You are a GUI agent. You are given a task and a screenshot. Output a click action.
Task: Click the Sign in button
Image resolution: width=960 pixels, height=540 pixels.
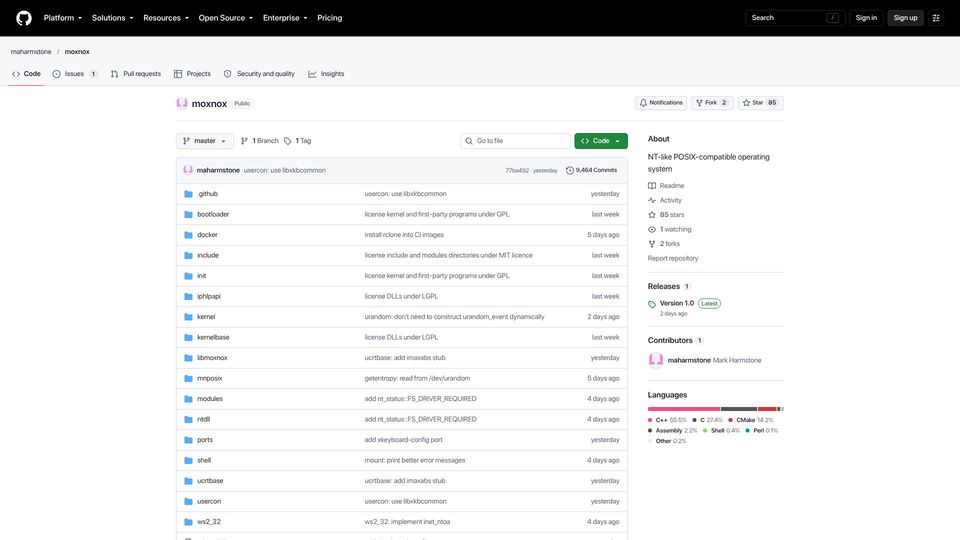[866, 18]
